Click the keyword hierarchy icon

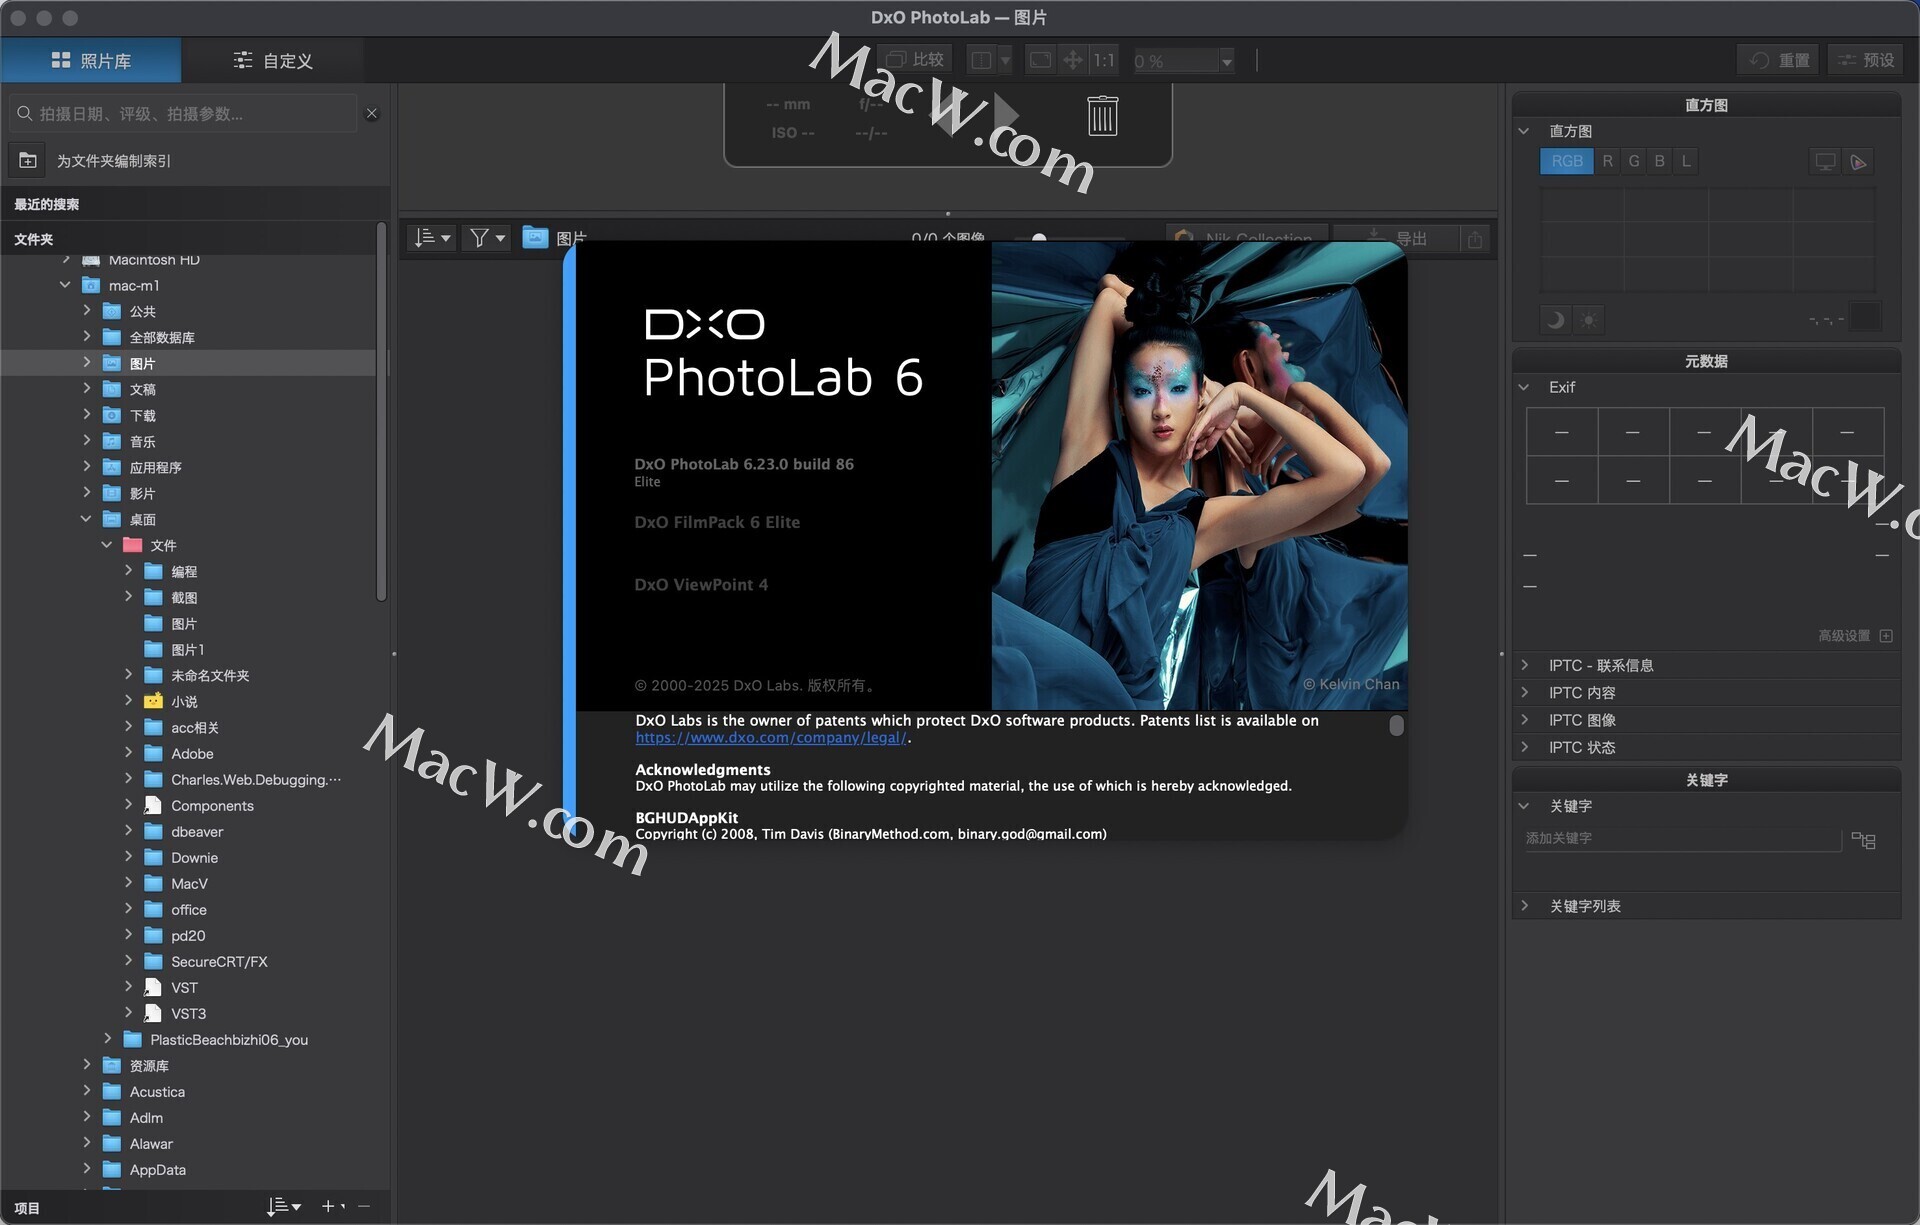1863,840
